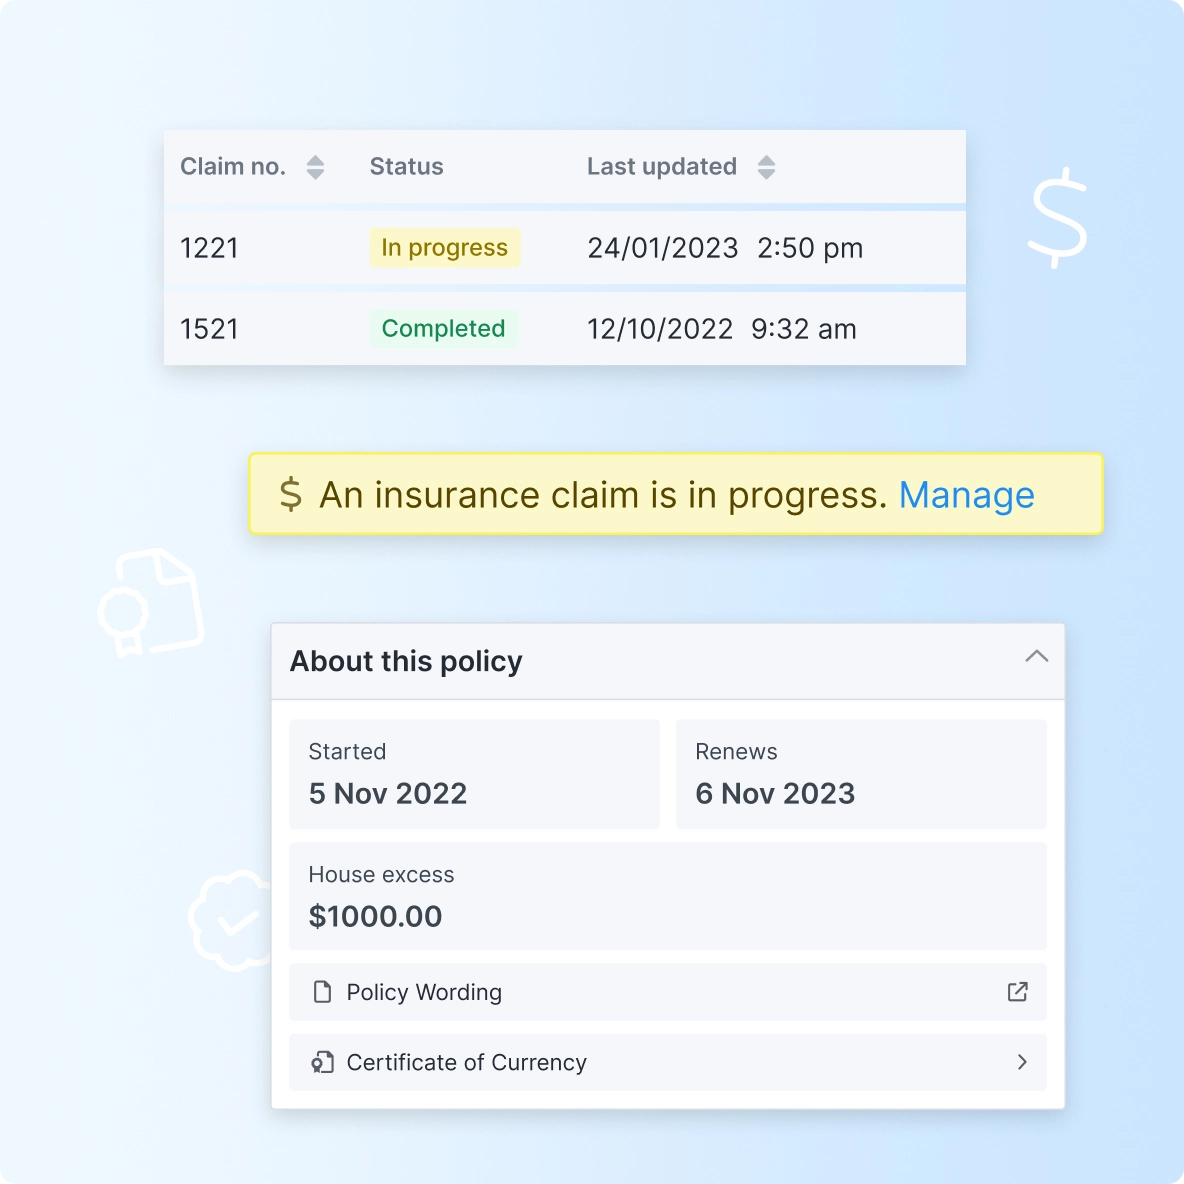Image resolution: width=1184 pixels, height=1184 pixels.
Task: Open Certificate of Currency chevron arrow
Action: [x=1021, y=1062]
